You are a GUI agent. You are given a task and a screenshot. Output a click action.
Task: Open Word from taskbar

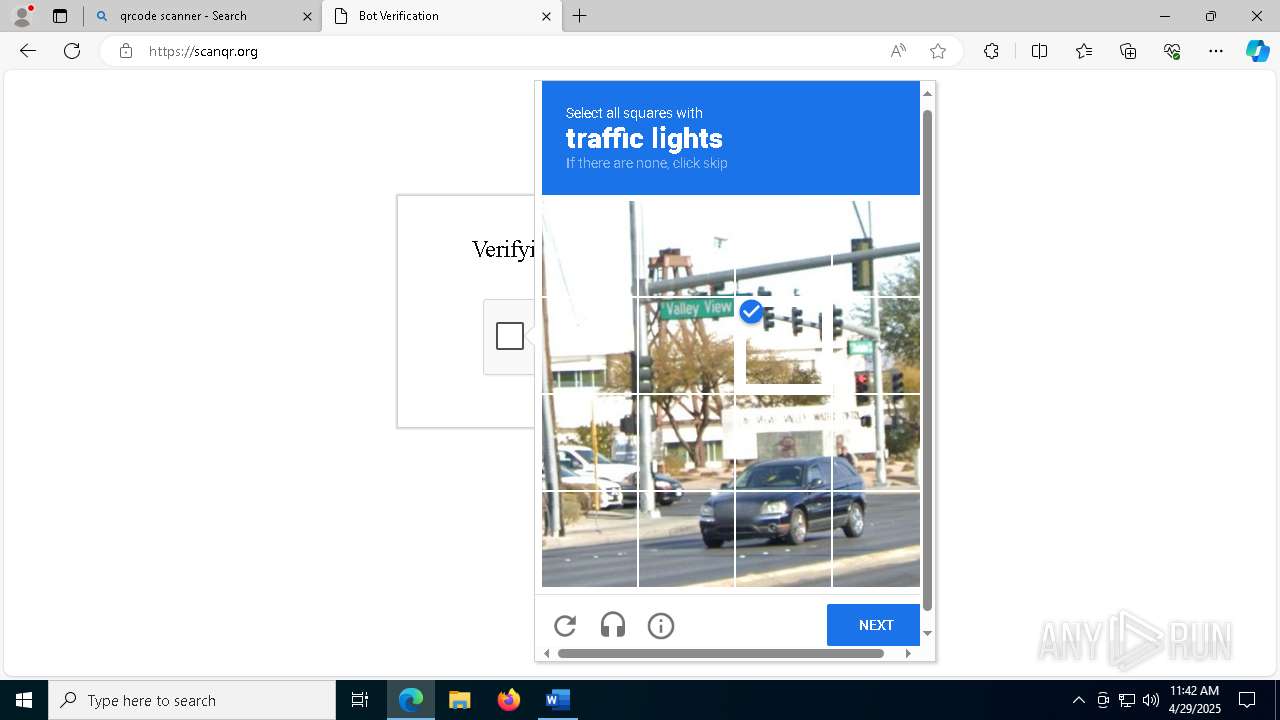pos(557,700)
